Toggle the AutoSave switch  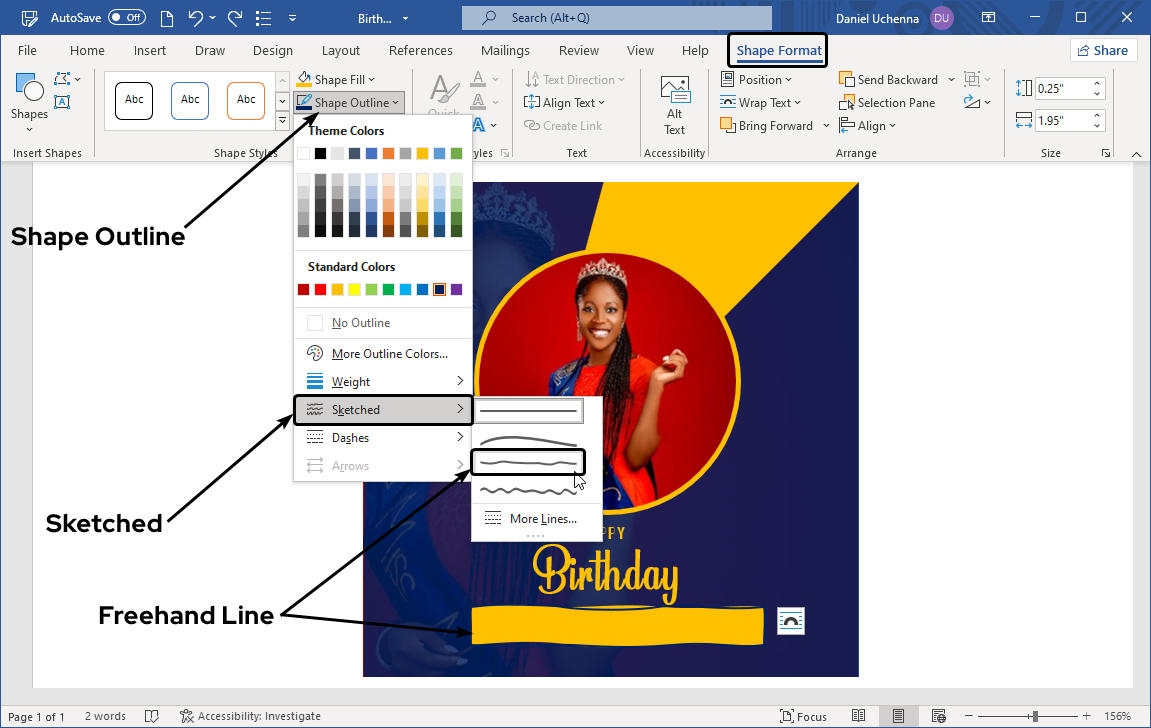click(x=127, y=18)
